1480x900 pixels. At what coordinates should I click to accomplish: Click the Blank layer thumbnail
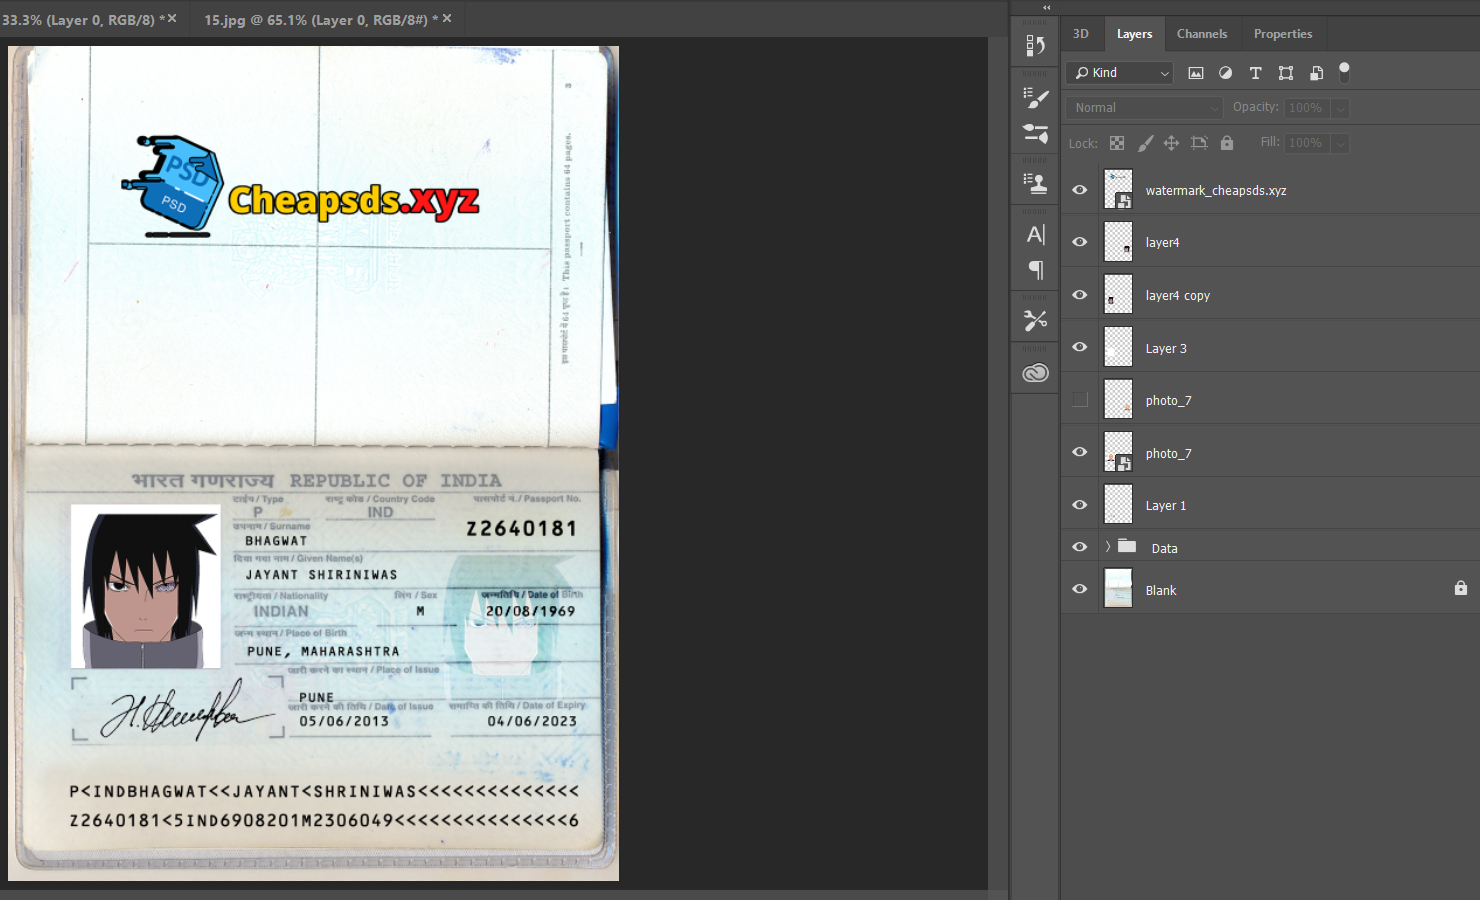pos(1118,589)
